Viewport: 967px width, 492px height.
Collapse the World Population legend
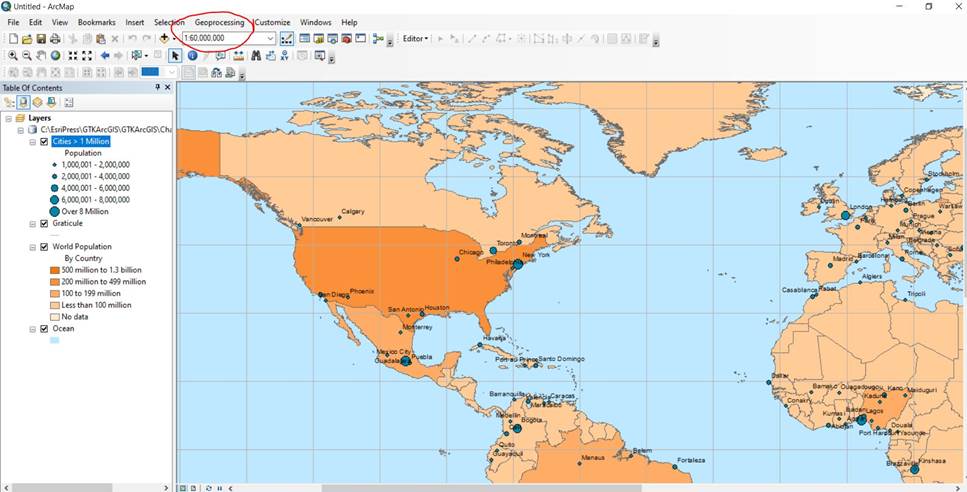33,247
